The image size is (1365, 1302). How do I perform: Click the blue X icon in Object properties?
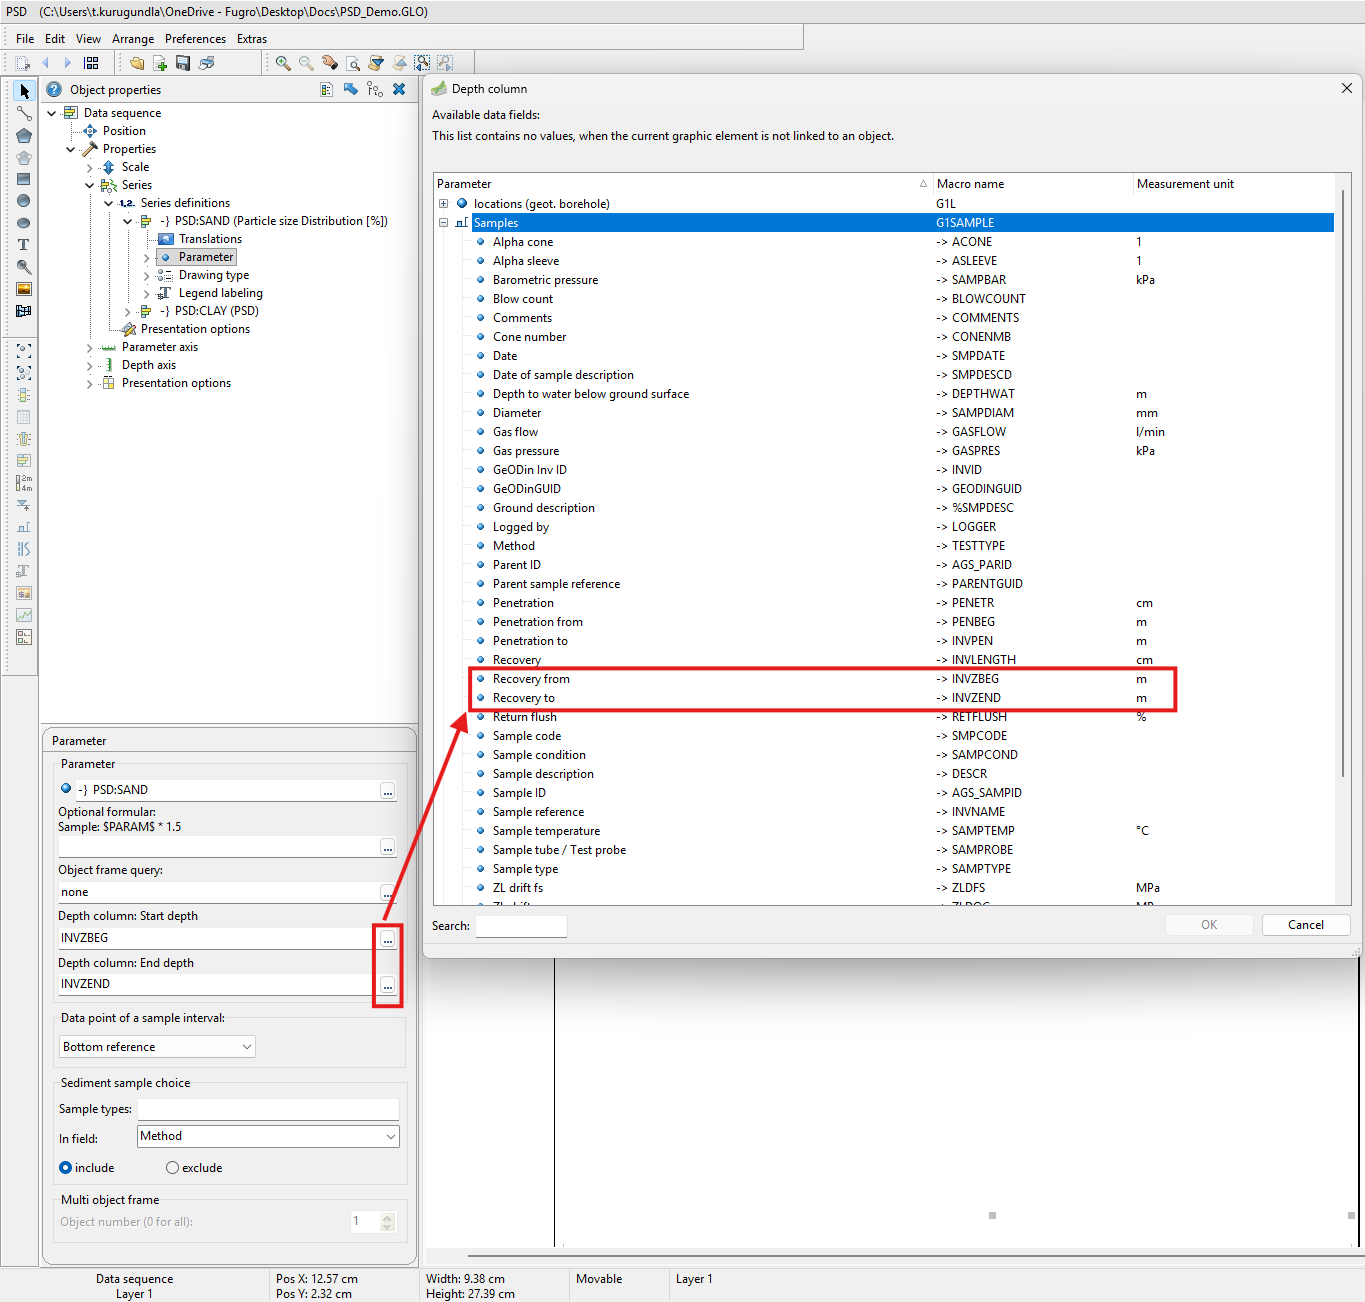[399, 90]
